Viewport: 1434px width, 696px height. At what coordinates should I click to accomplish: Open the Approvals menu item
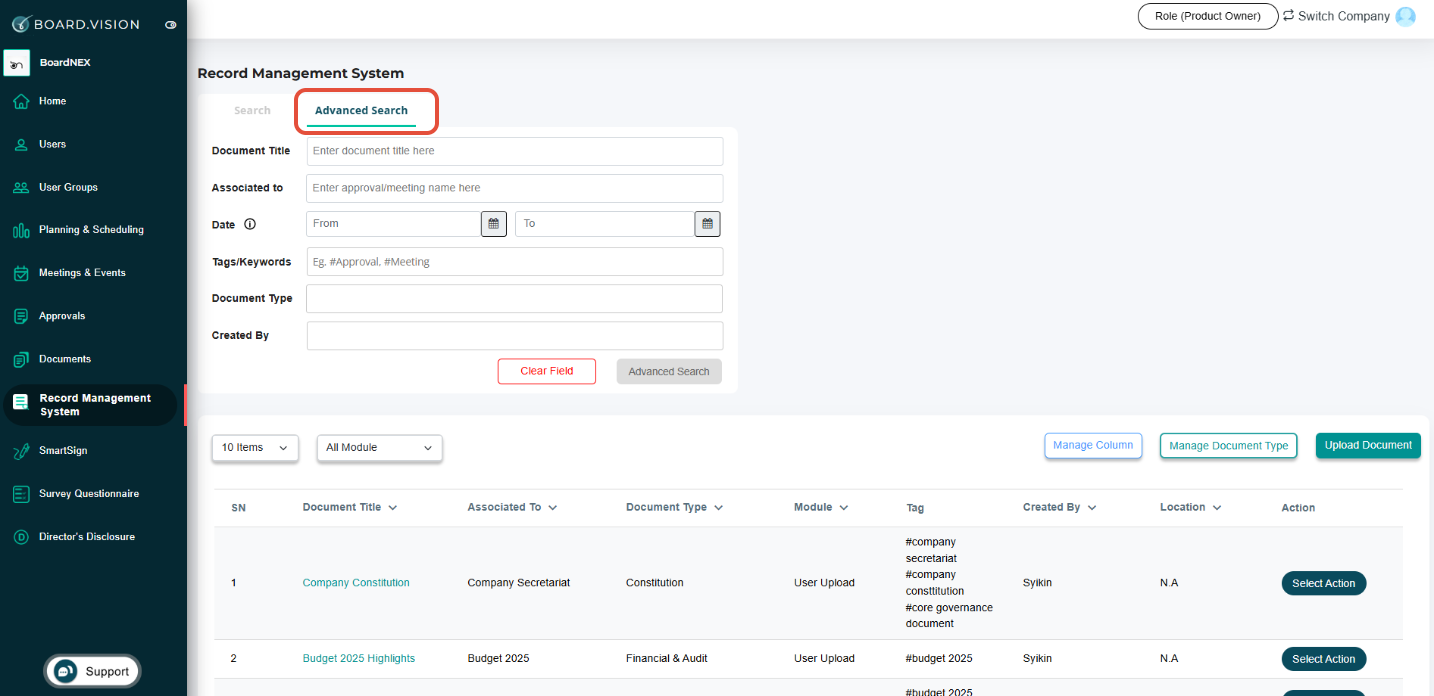click(62, 316)
